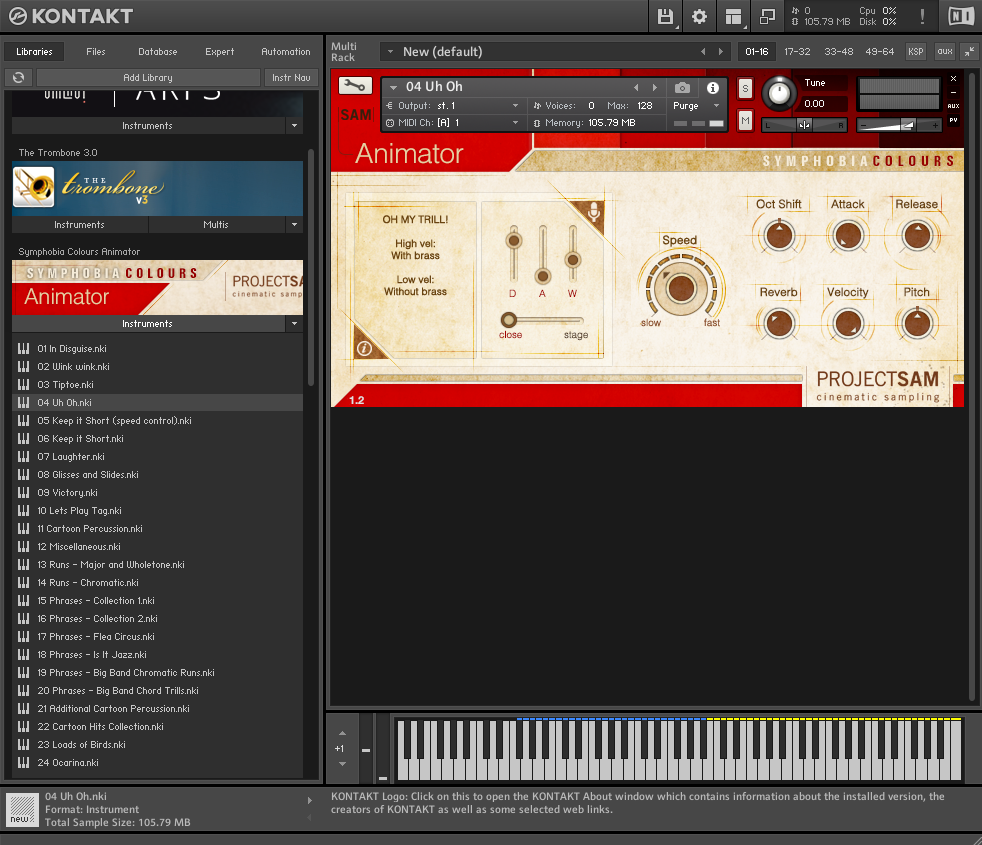Click the Speed knob

(680, 288)
